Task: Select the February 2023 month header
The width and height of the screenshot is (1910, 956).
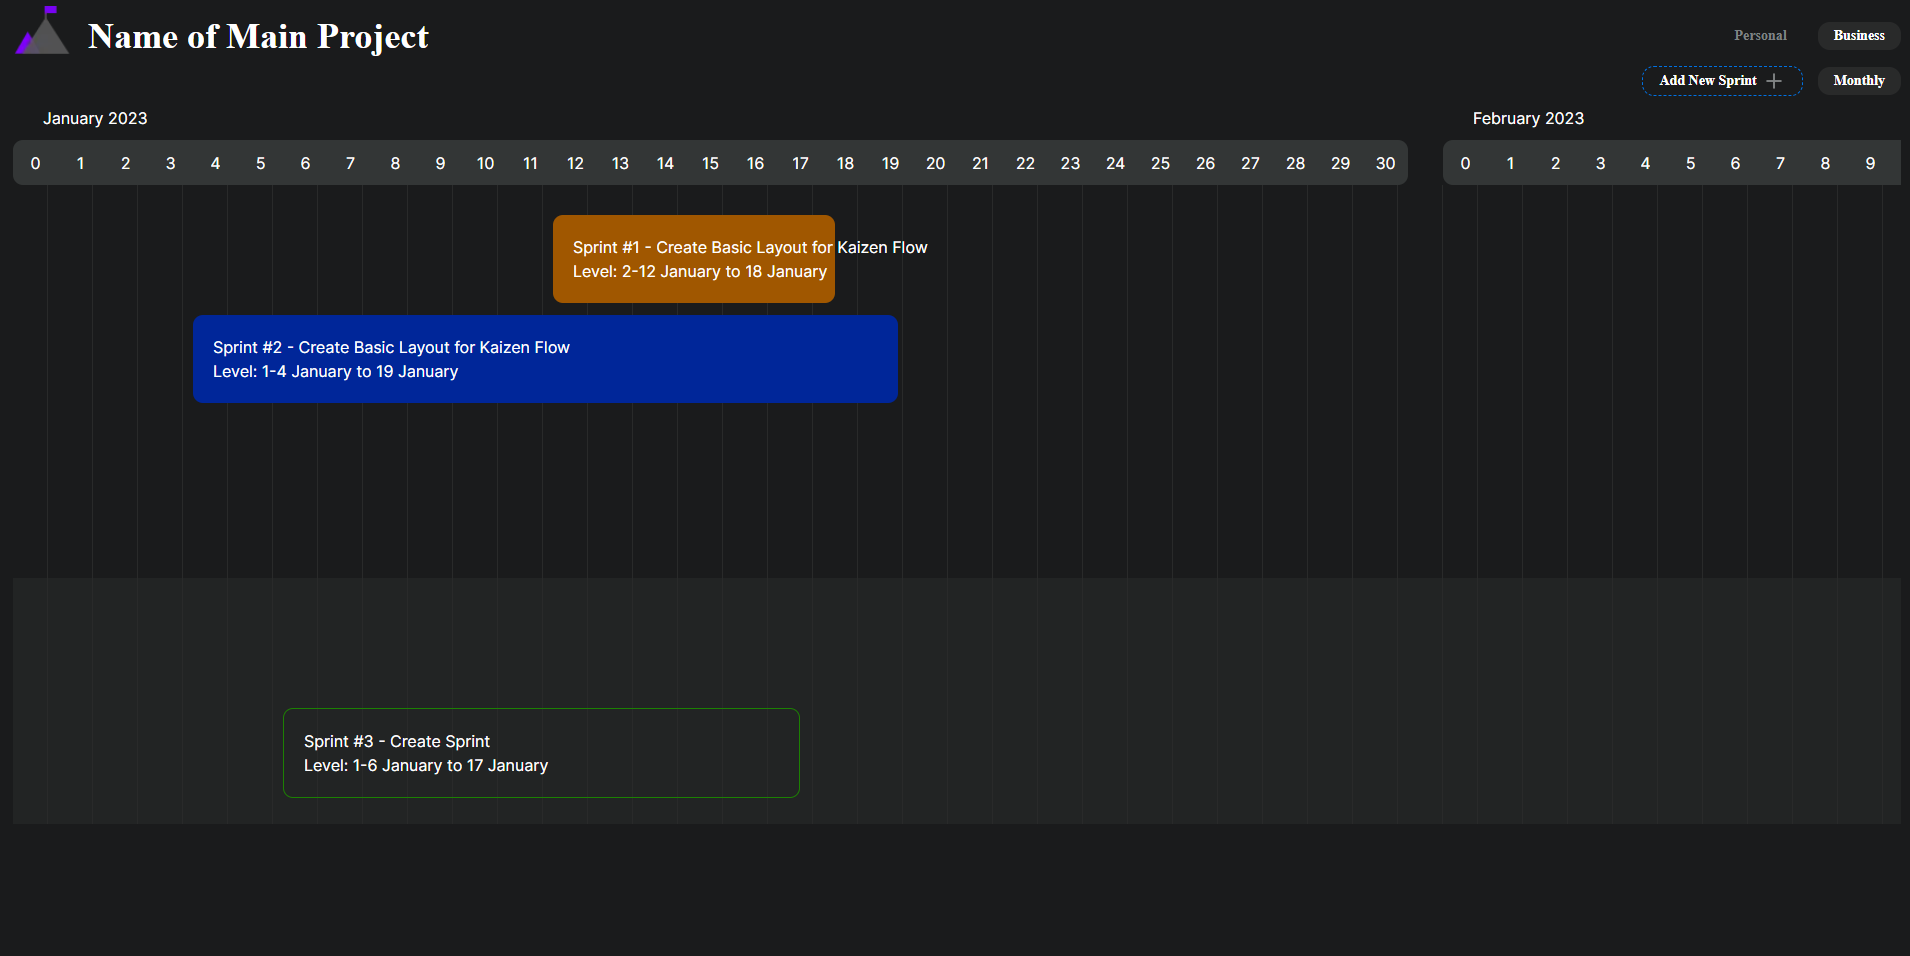Action: click(1528, 118)
